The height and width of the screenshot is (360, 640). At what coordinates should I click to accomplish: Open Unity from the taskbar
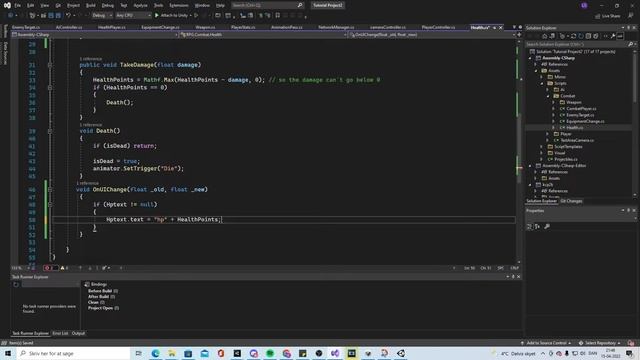point(401,353)
